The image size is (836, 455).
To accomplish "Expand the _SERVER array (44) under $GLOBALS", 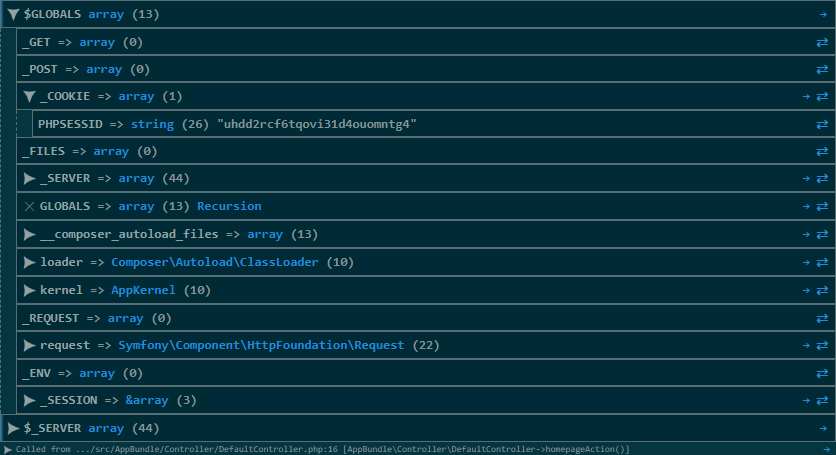I will (29, 178).
